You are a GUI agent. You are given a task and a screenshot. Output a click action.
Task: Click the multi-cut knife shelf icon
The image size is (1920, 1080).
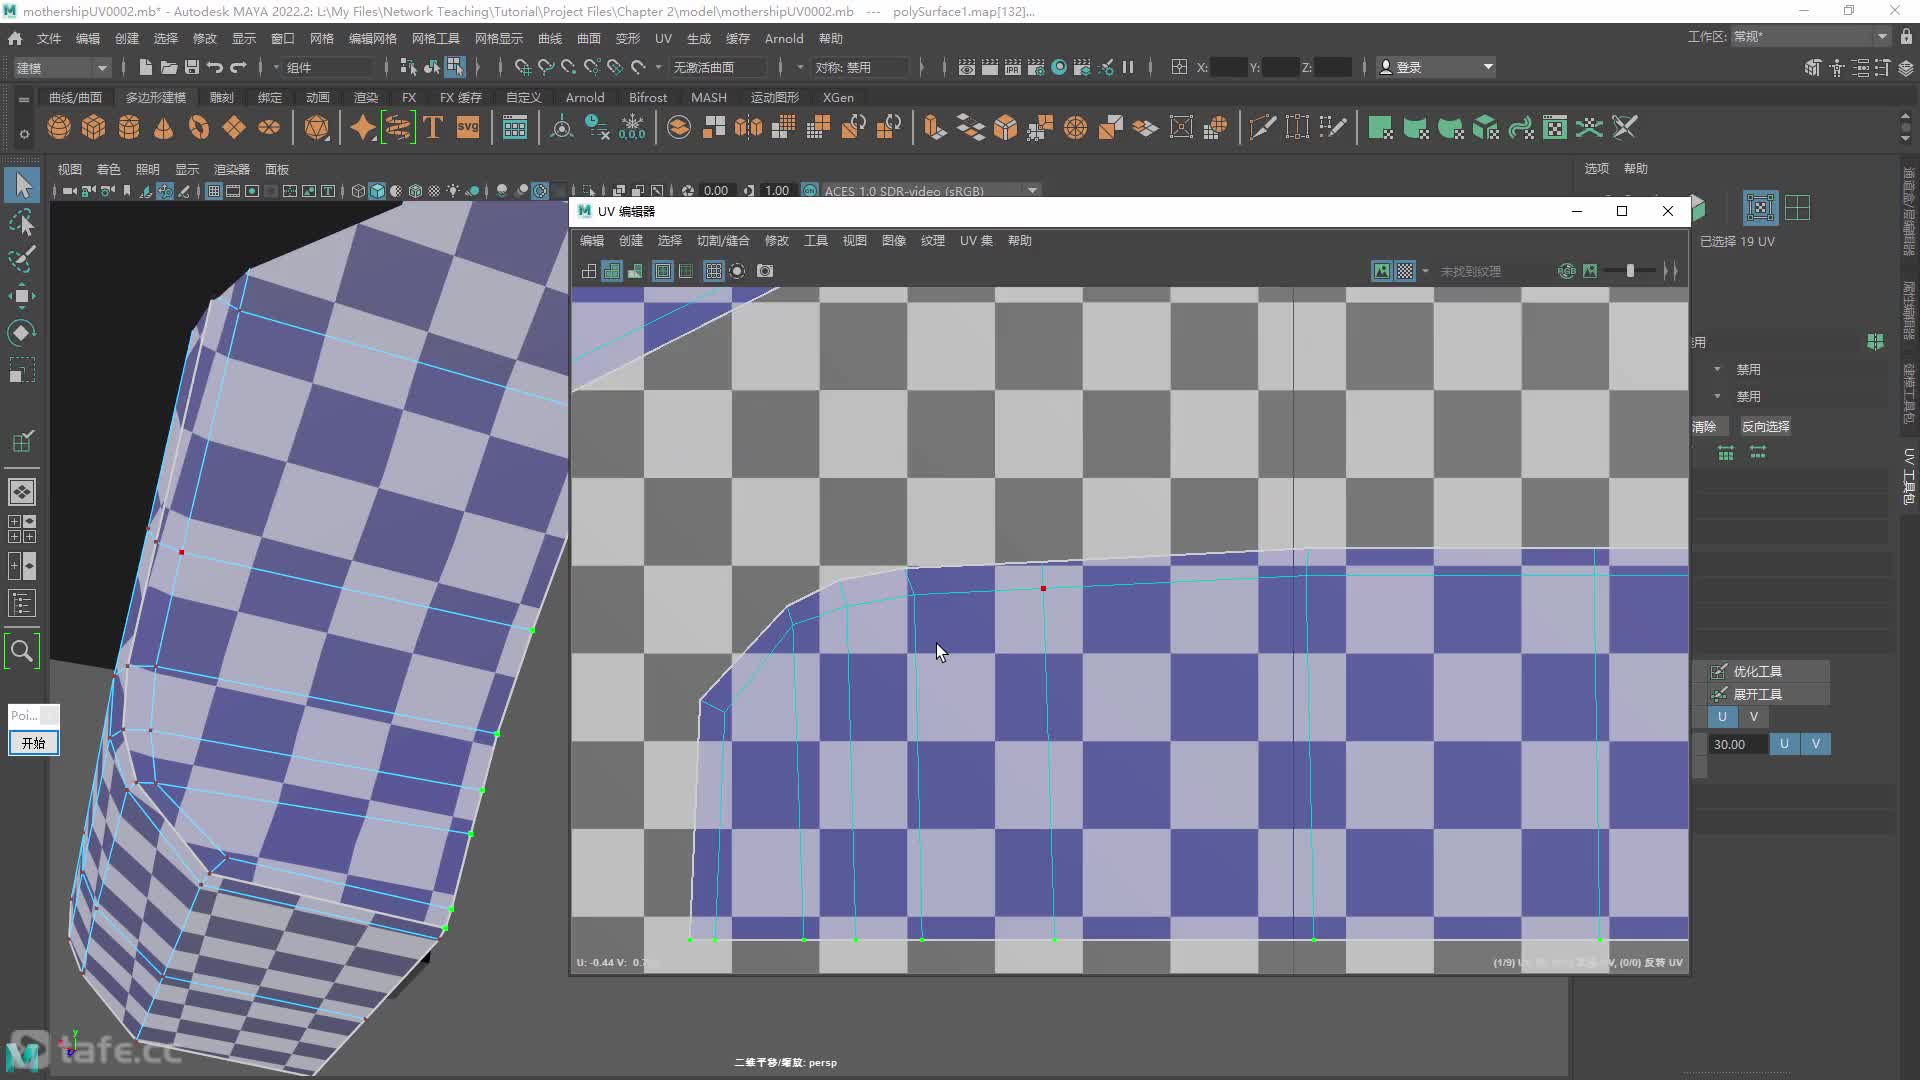[1262, 128]
